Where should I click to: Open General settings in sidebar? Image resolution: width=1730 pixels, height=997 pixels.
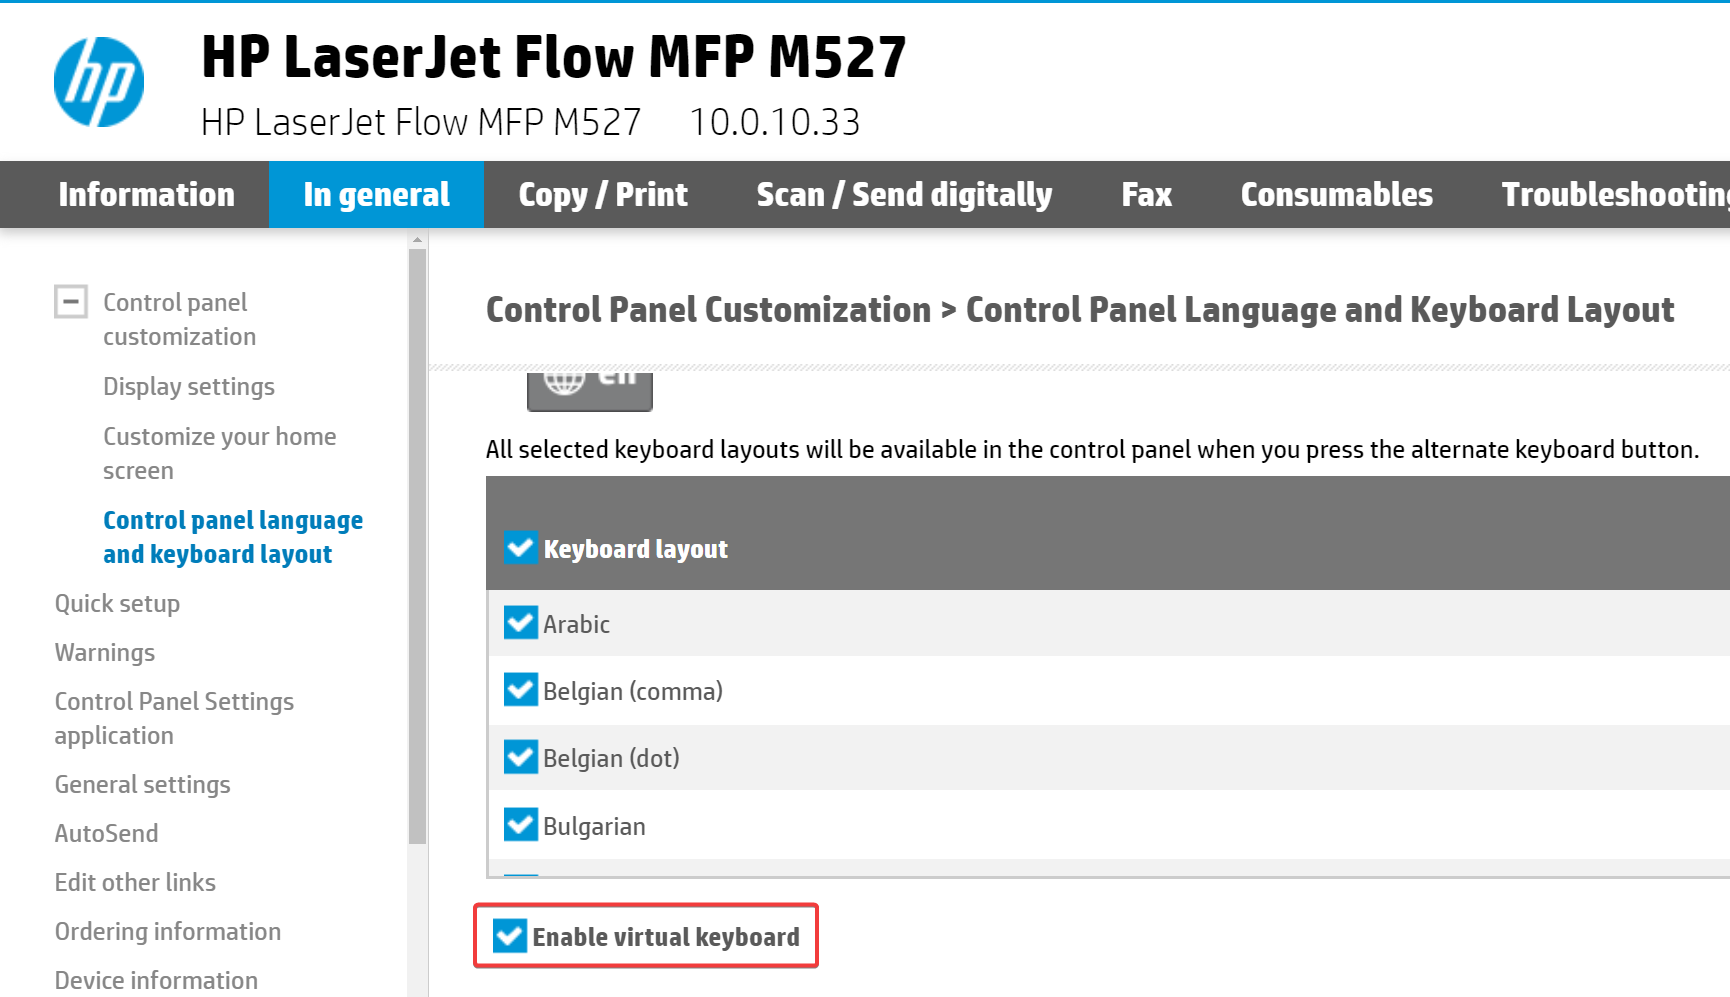click(142, 784)
